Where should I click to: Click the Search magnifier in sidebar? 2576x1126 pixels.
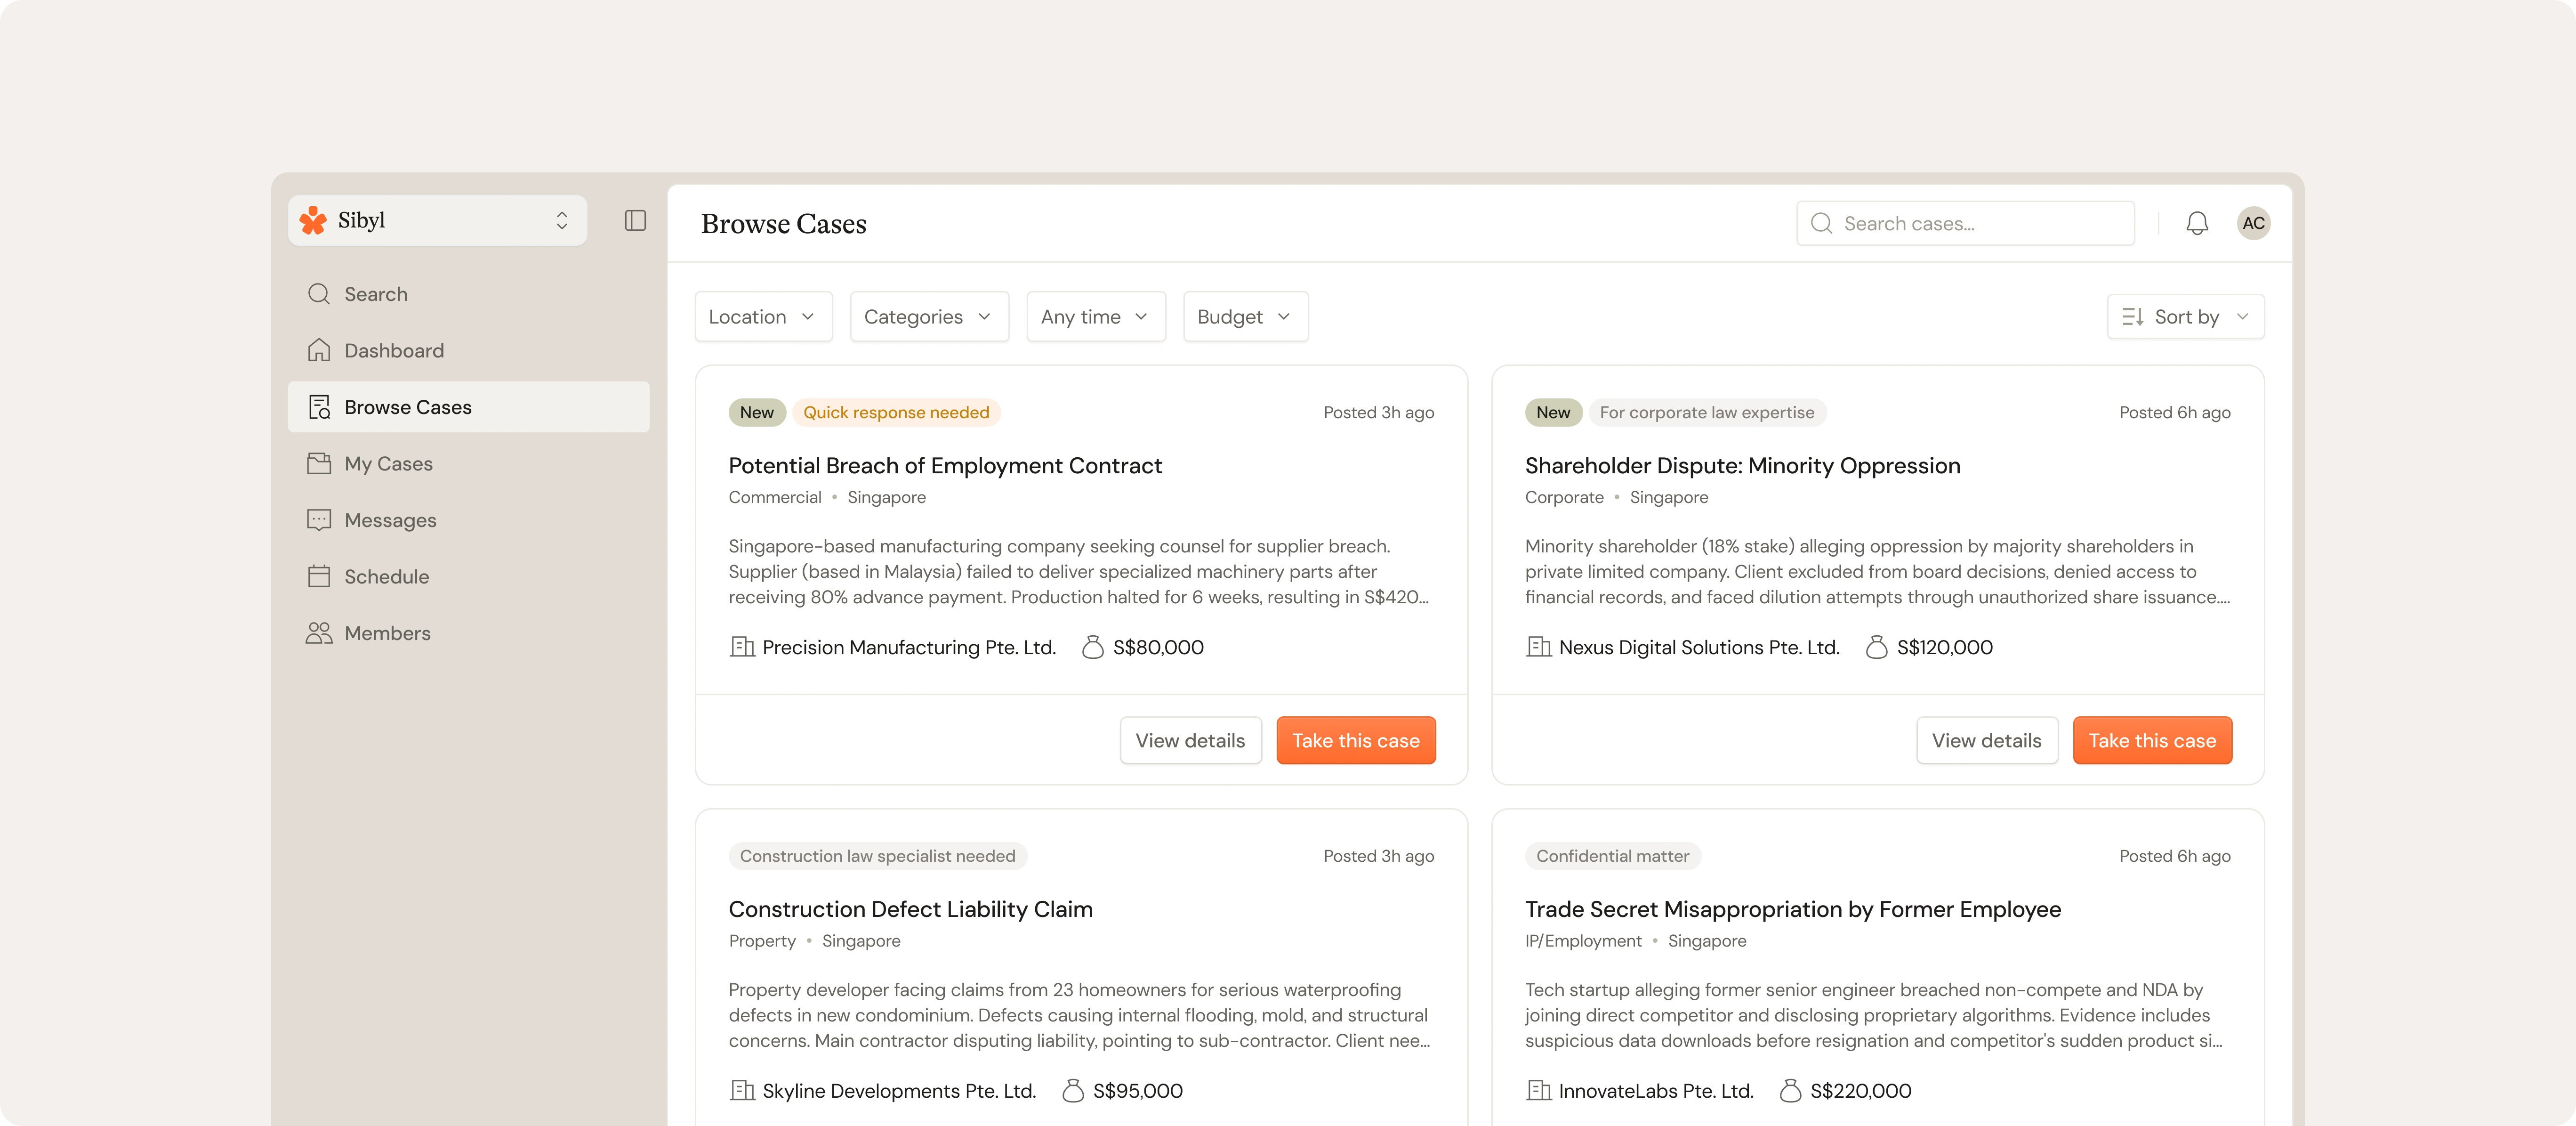(319, 294)
